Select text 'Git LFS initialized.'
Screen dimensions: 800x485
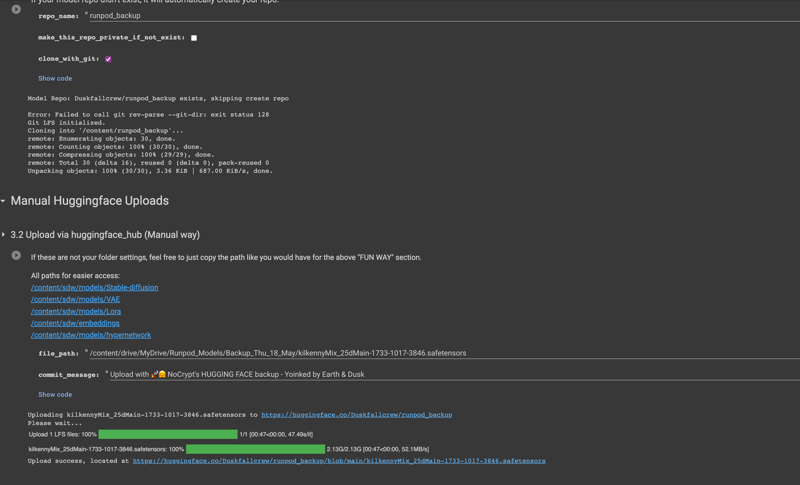pyautogui.click(x=66, y=123)
